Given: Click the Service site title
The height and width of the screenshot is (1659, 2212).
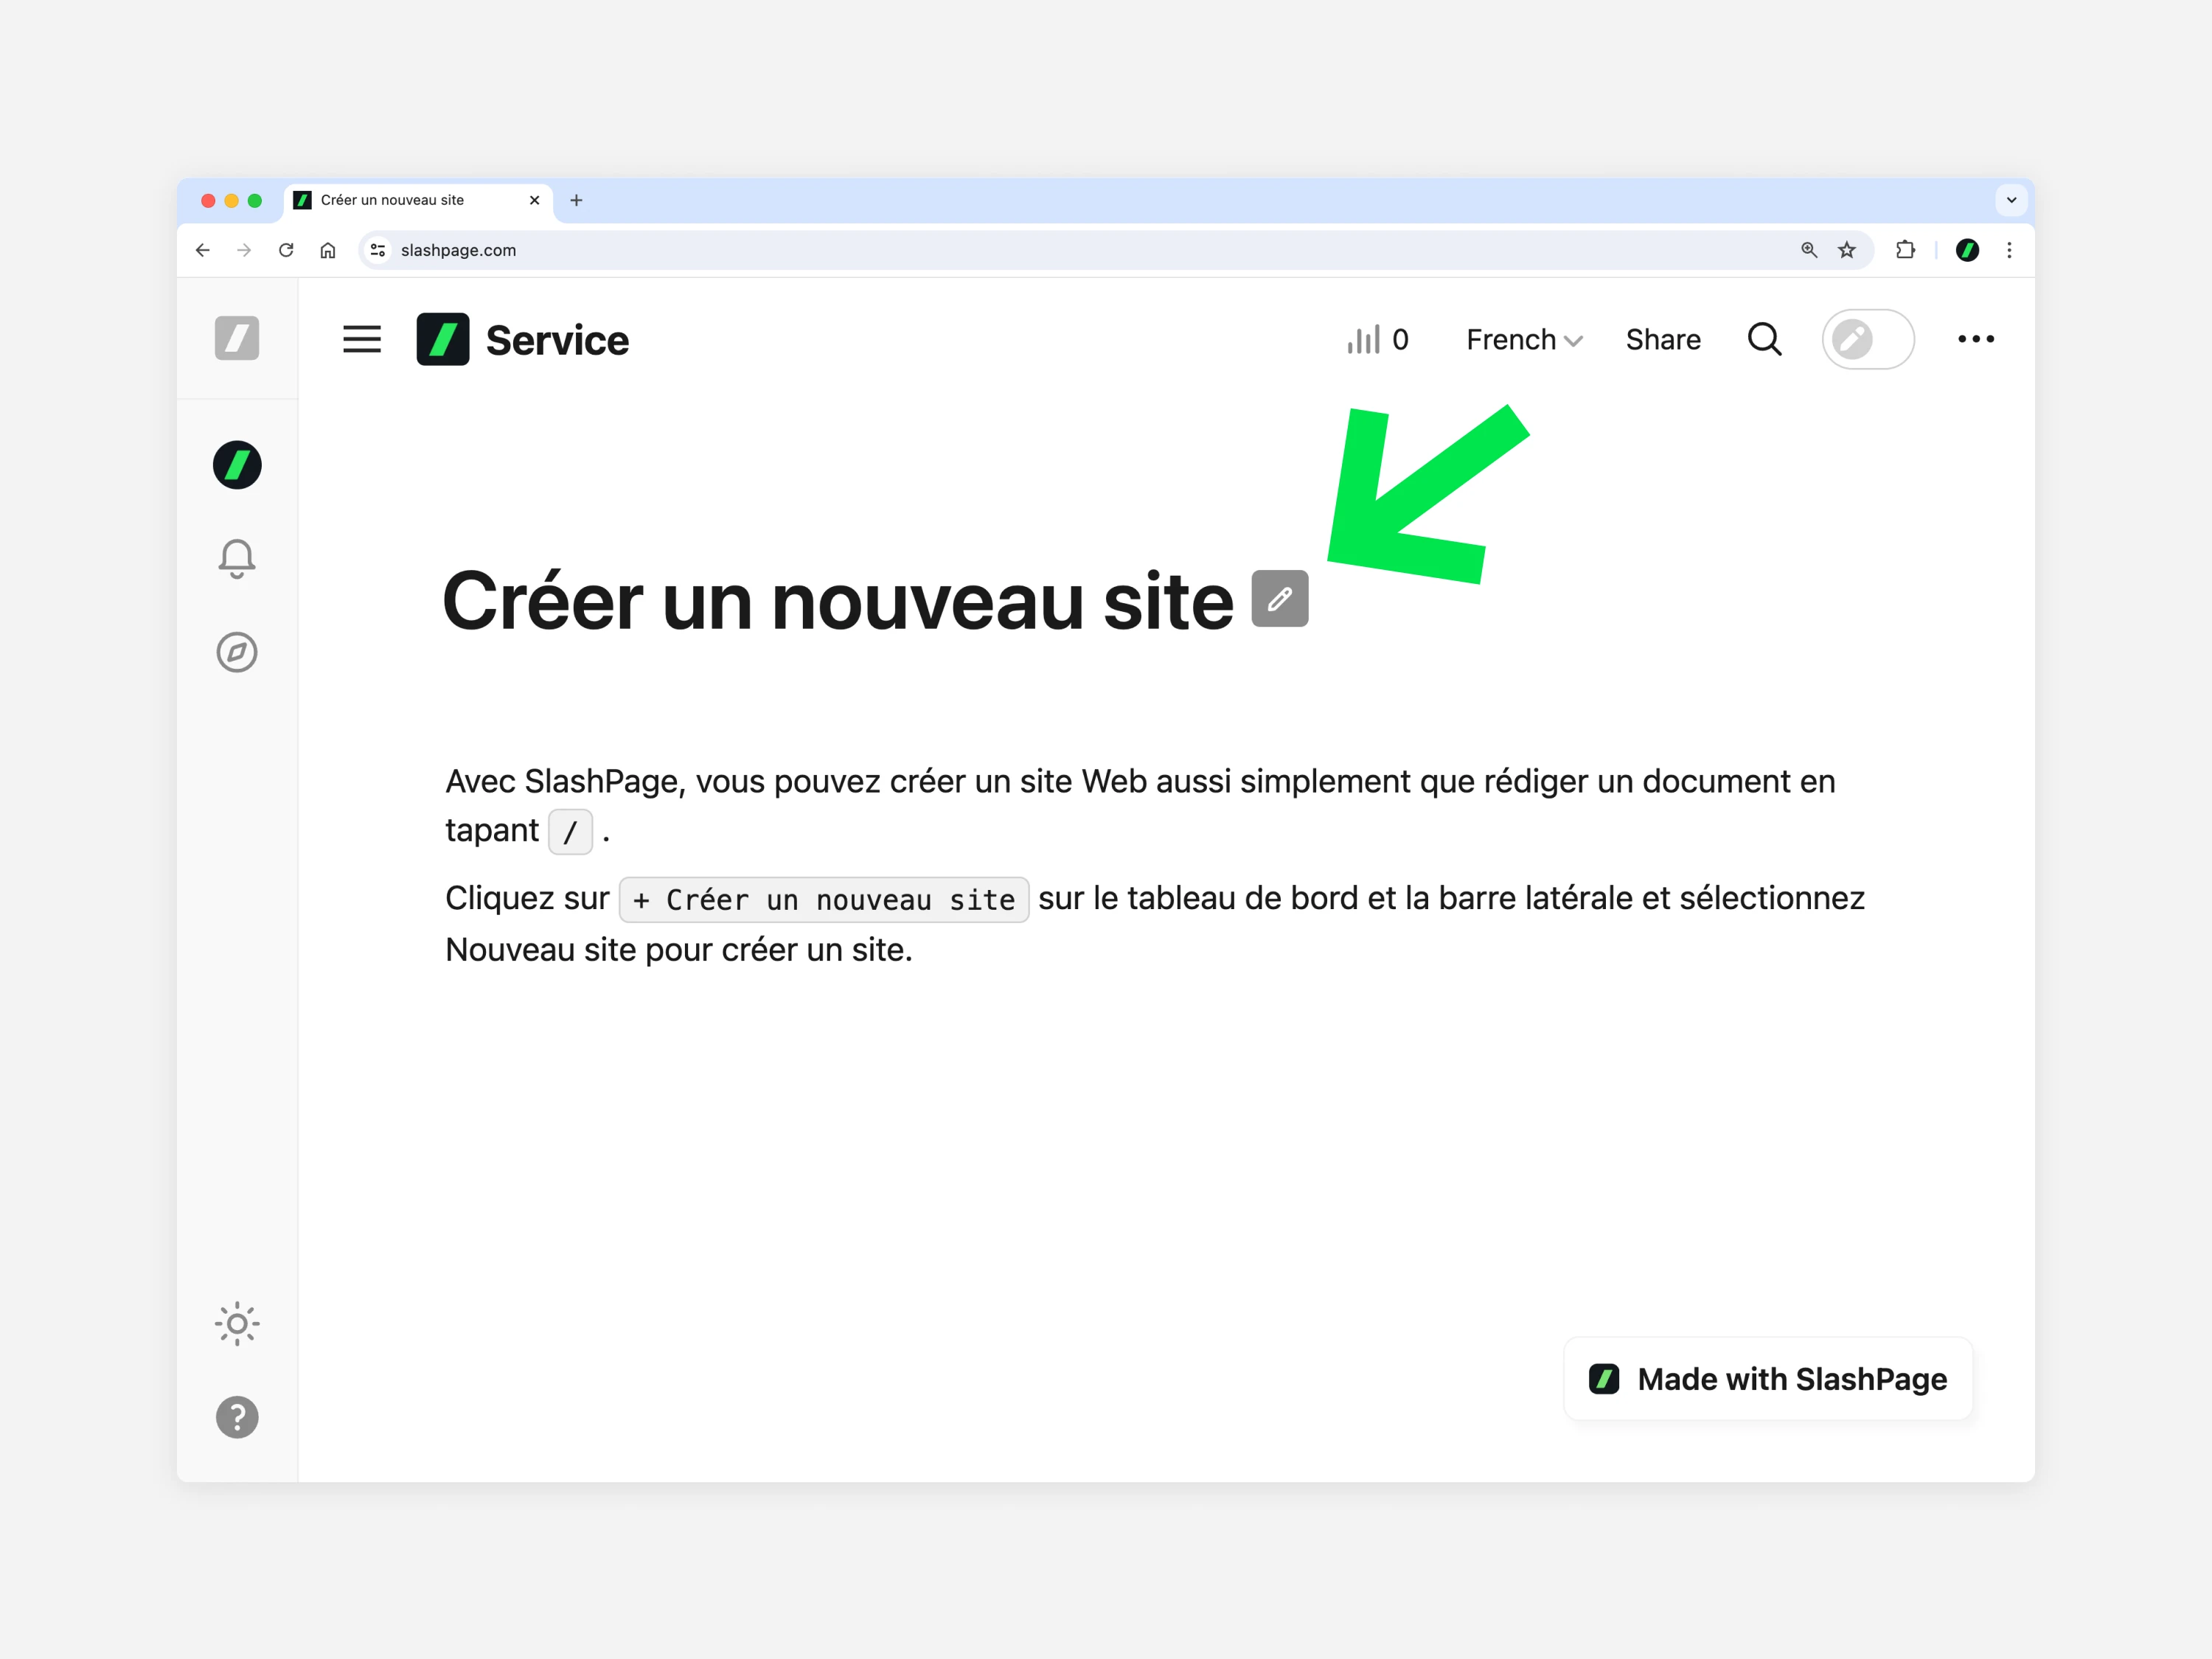Looking at the screenshot, I should click(557, 341).
